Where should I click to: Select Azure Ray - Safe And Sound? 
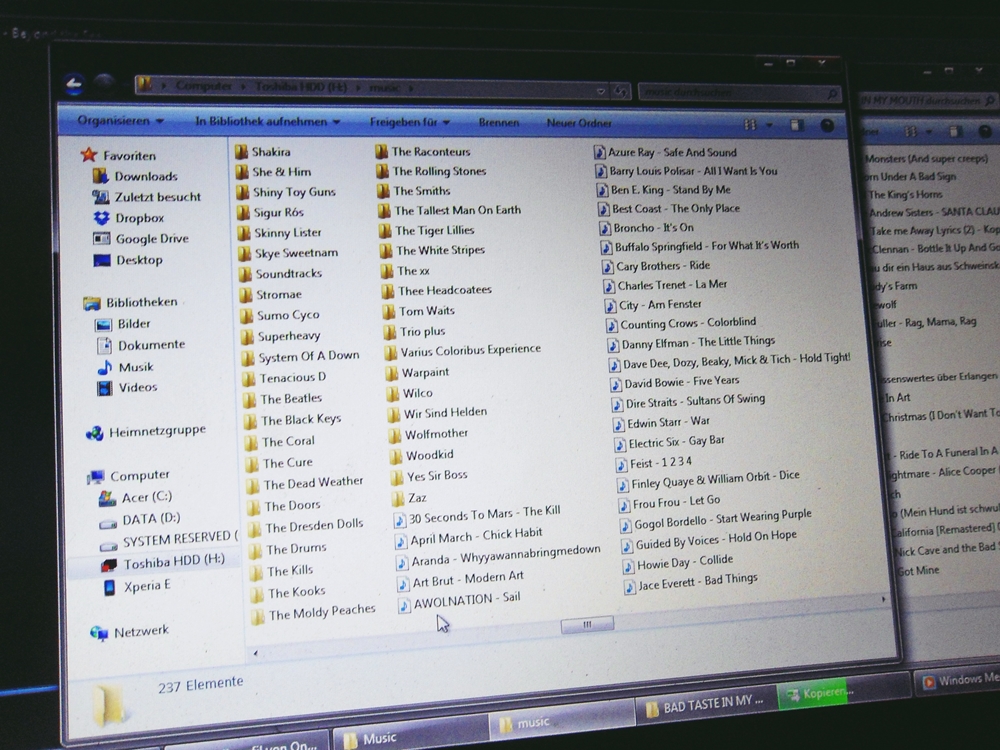[665, 152]
